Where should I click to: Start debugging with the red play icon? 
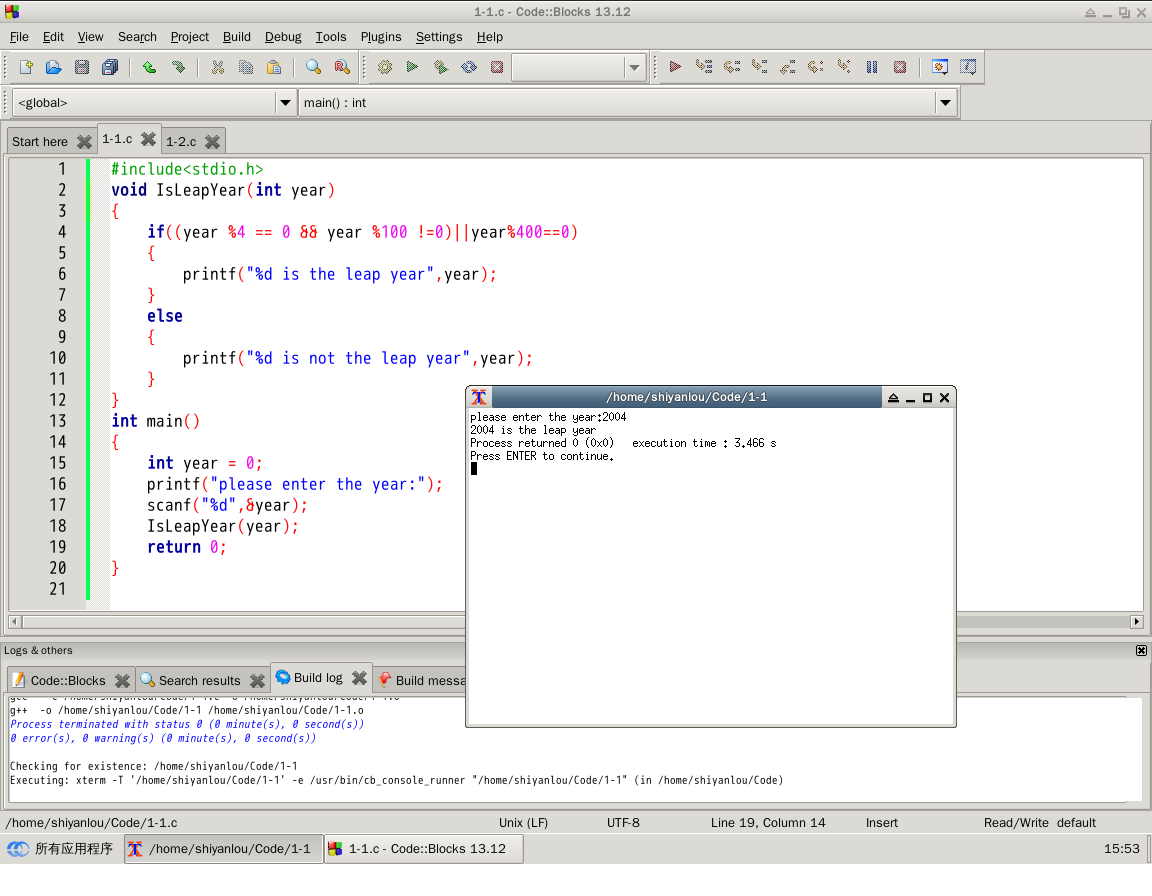675,67
